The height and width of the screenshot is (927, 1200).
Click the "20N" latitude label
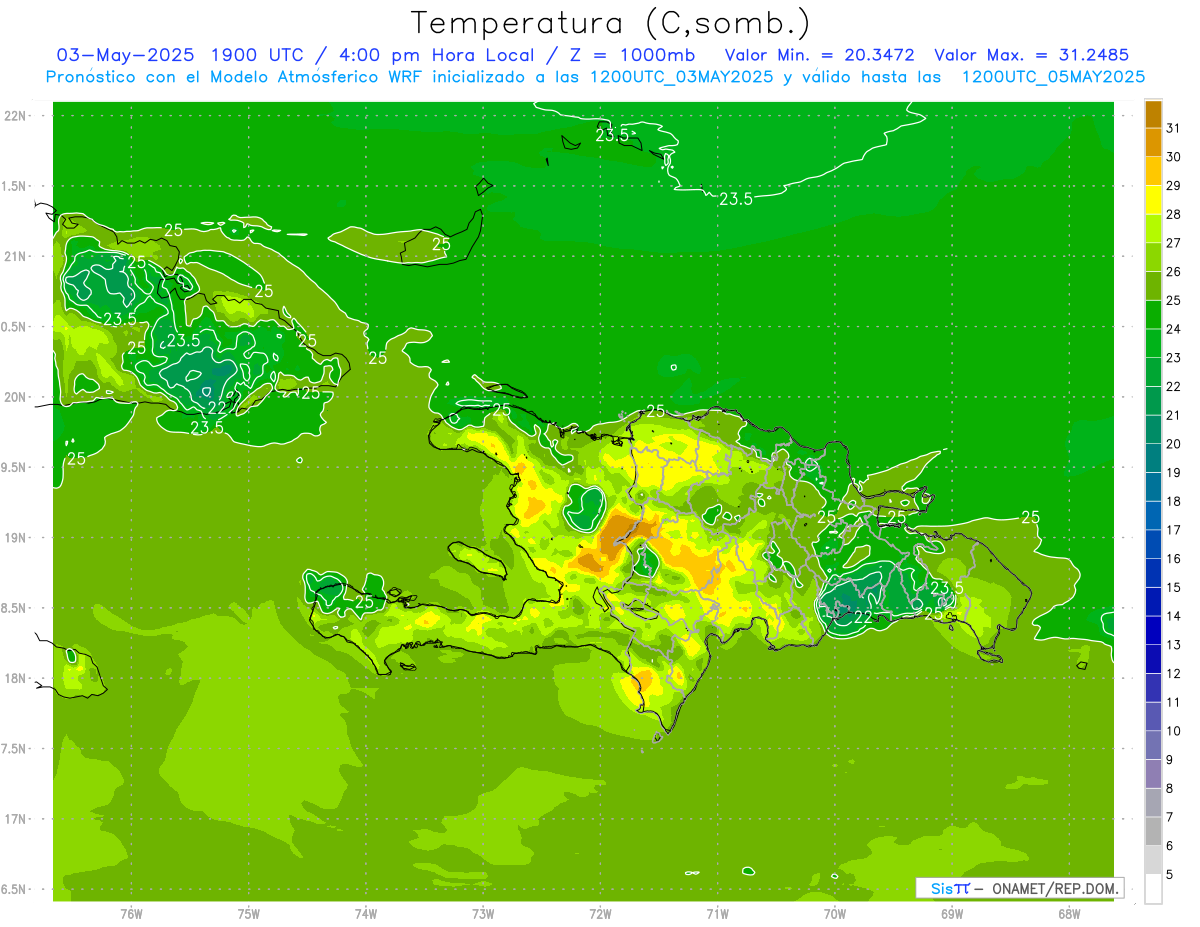click(15, 397)
